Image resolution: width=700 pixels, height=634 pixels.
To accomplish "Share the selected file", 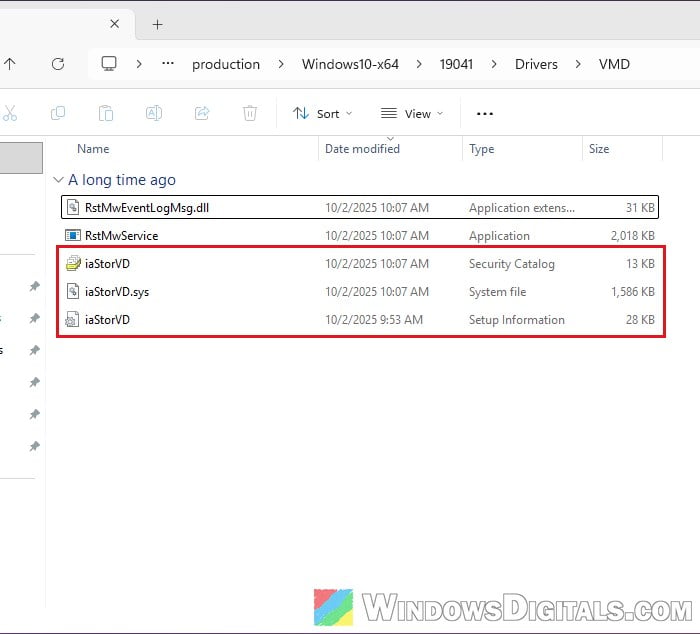I will [x=202, y=113].
